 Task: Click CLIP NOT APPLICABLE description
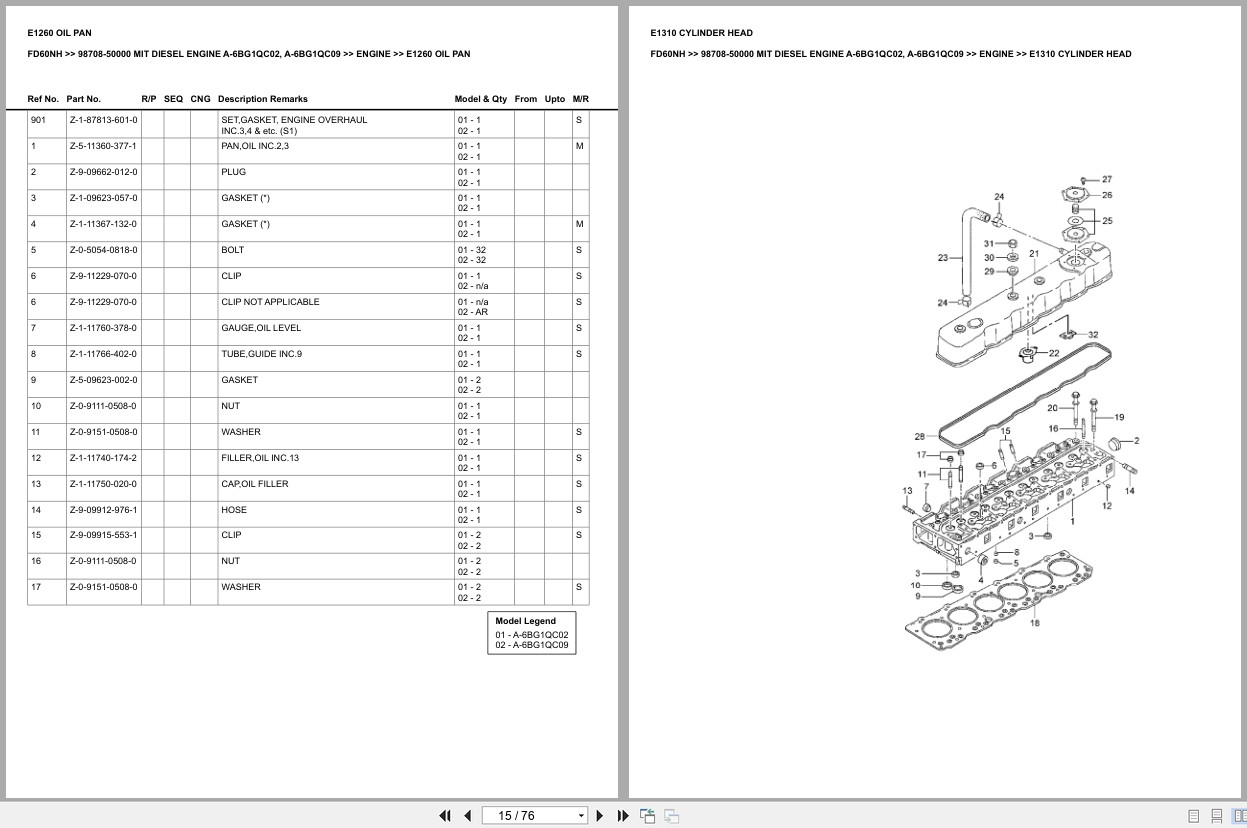(x=271, y=302)
